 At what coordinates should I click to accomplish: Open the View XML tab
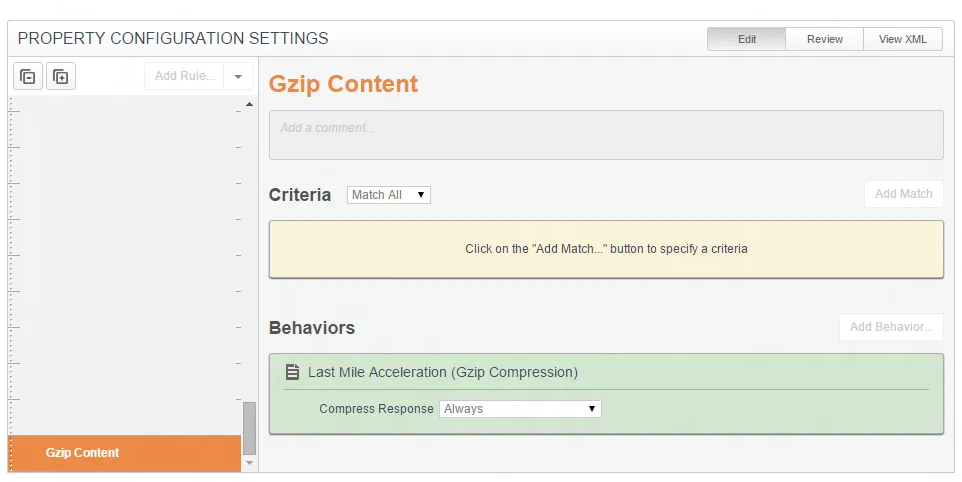[903, 39]
